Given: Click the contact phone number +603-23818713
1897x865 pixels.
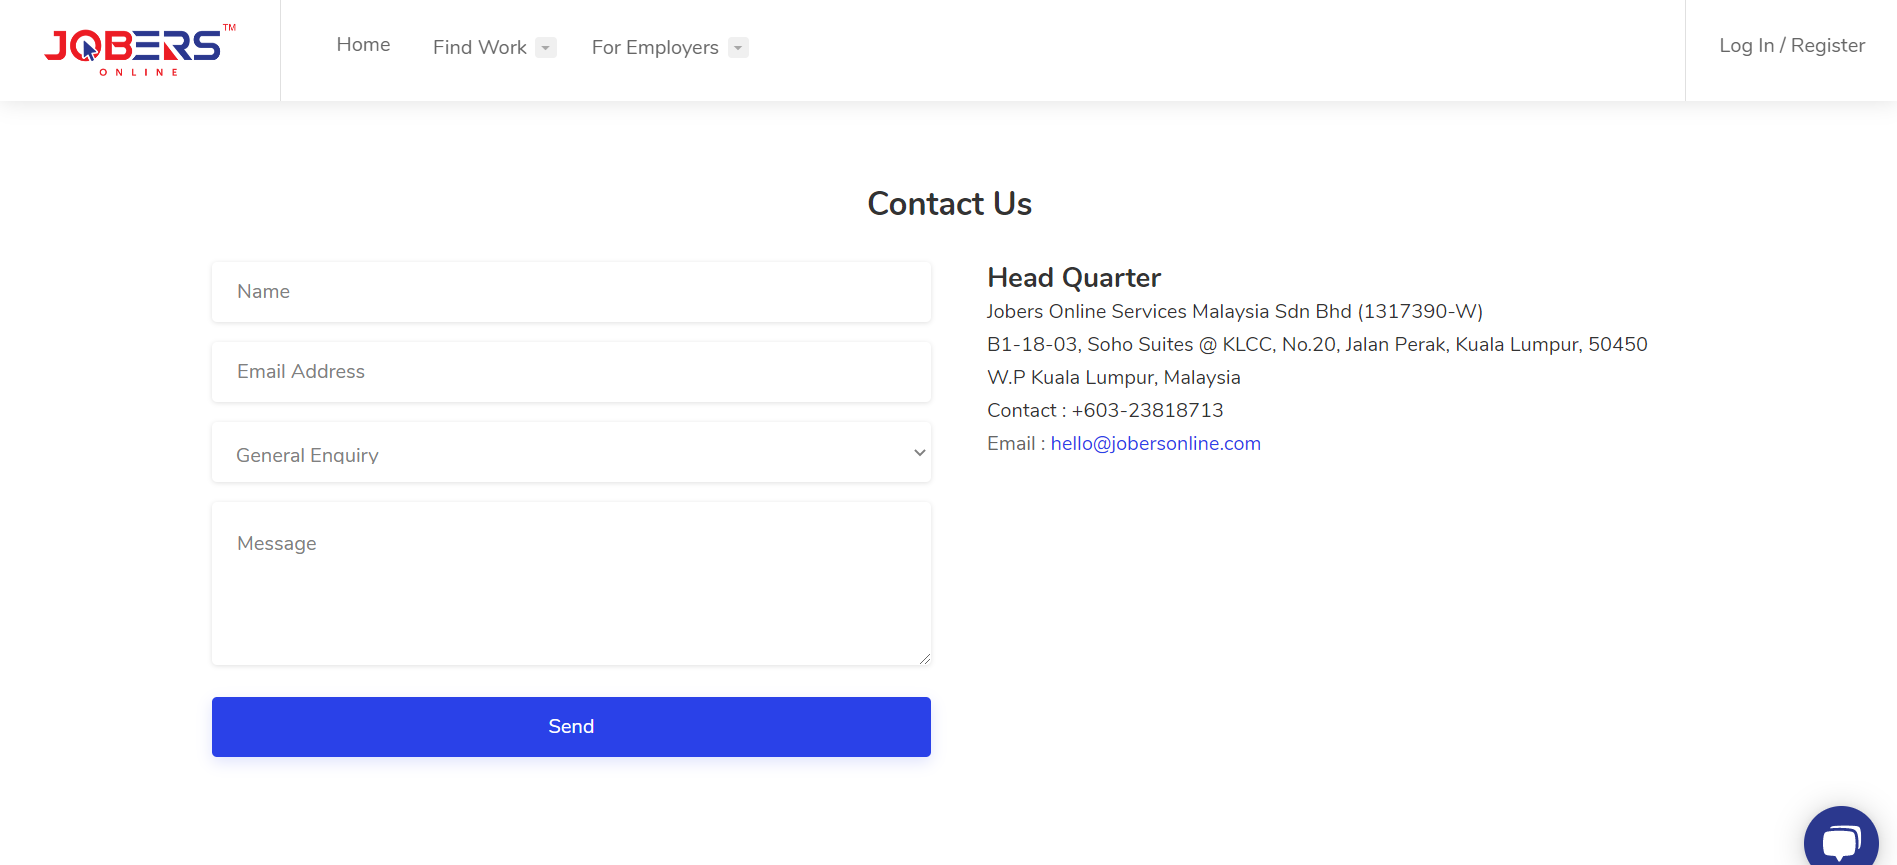Looking at the screenshot, I should [x=1147, y=411].
